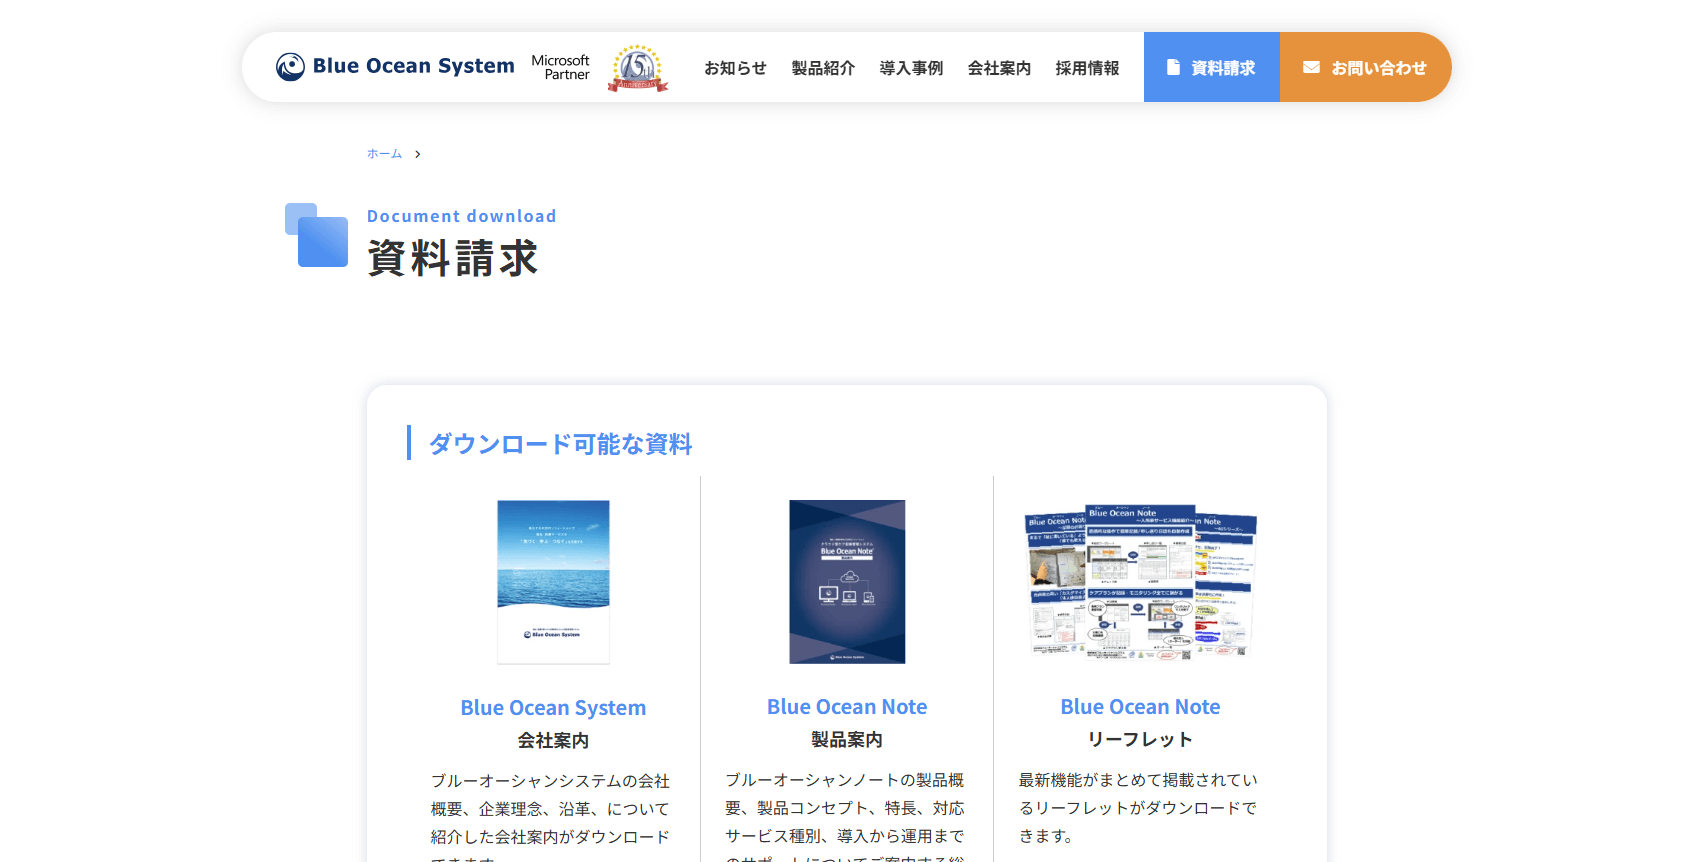
Task: Open the leaflet pages thumbnail
Action: point(1140,582)
